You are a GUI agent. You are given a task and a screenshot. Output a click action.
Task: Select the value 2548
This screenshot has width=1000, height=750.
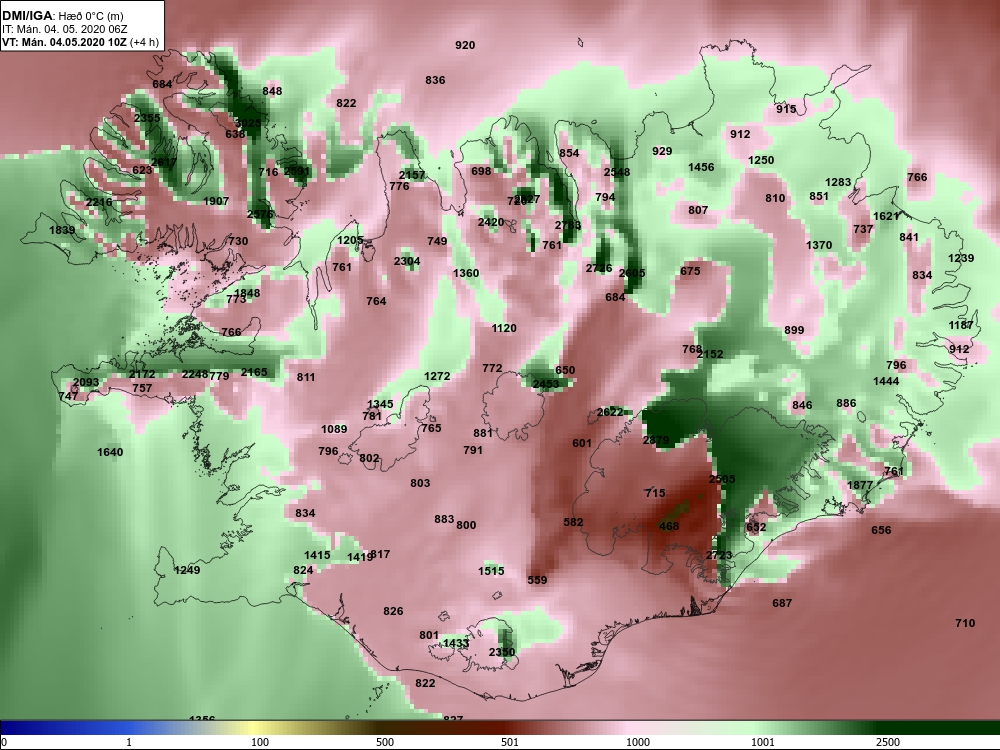[617, 172]
